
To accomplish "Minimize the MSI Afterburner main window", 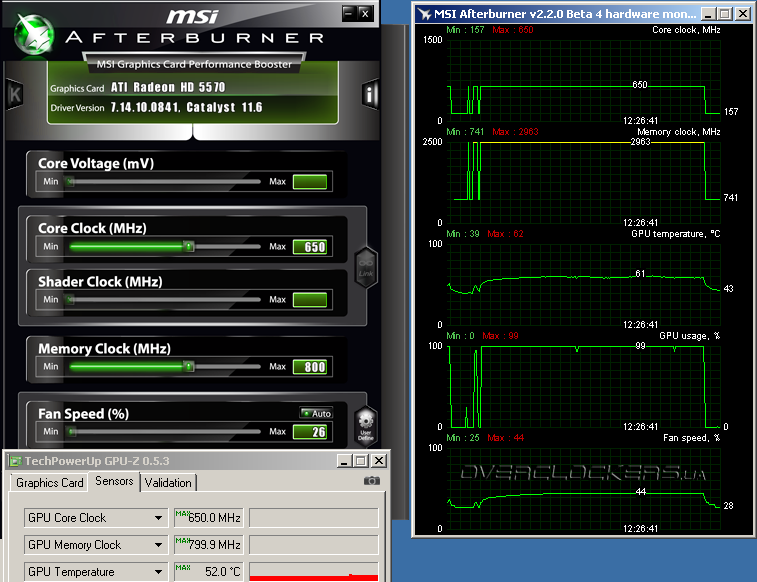I will pos(349,14).
